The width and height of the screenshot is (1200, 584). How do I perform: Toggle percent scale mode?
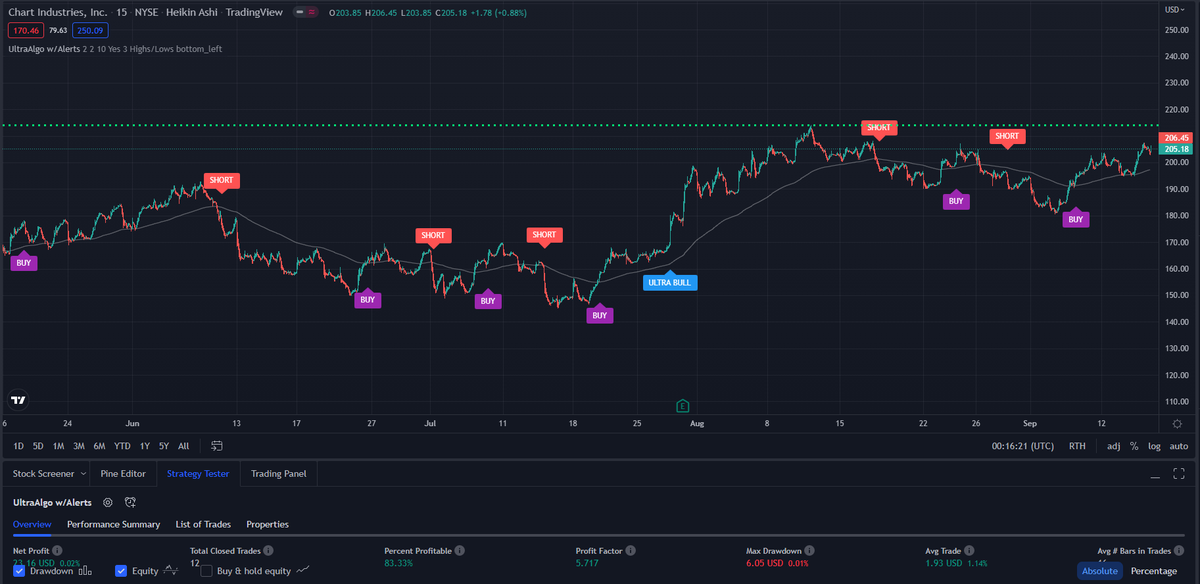[x=1134, y=446]
